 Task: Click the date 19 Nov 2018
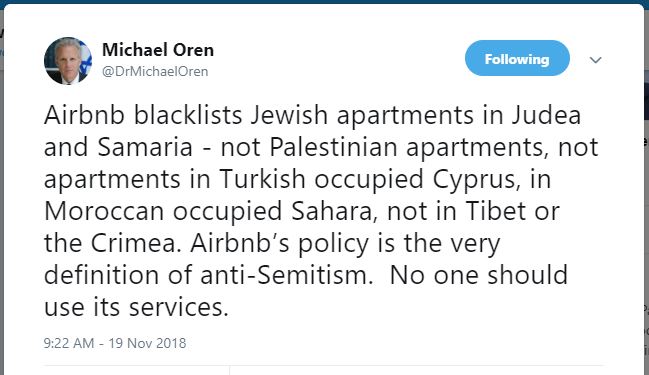[x=147, y=343]
